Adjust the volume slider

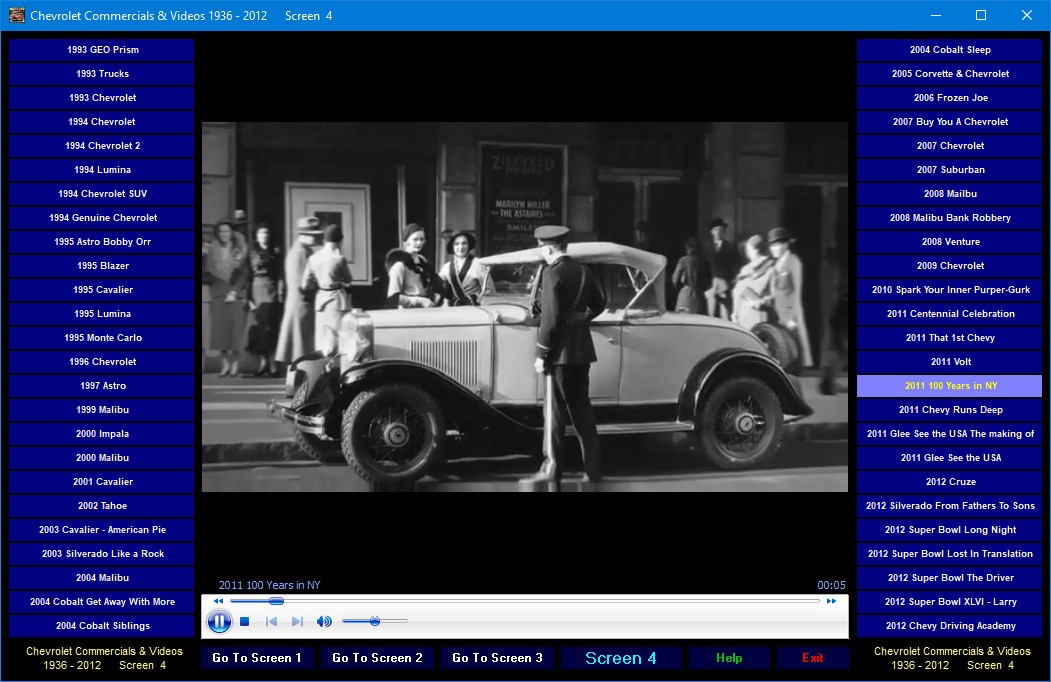pyautogui.click(x=375, y=622)
